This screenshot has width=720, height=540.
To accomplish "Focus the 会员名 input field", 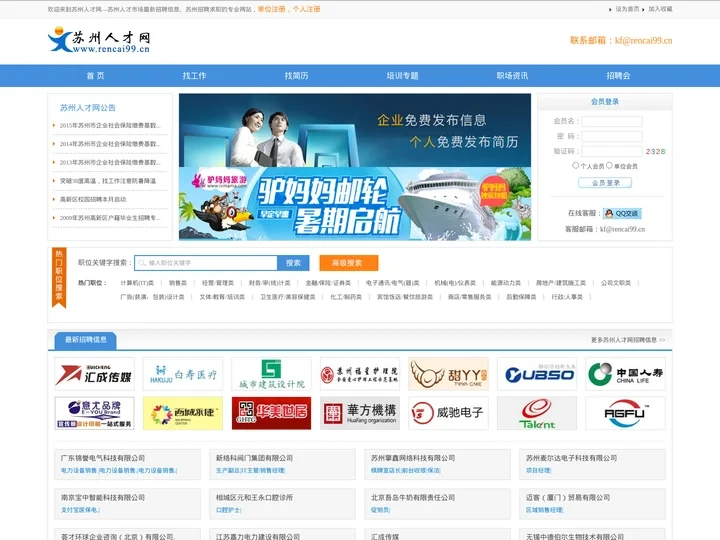I will (612, 121).
